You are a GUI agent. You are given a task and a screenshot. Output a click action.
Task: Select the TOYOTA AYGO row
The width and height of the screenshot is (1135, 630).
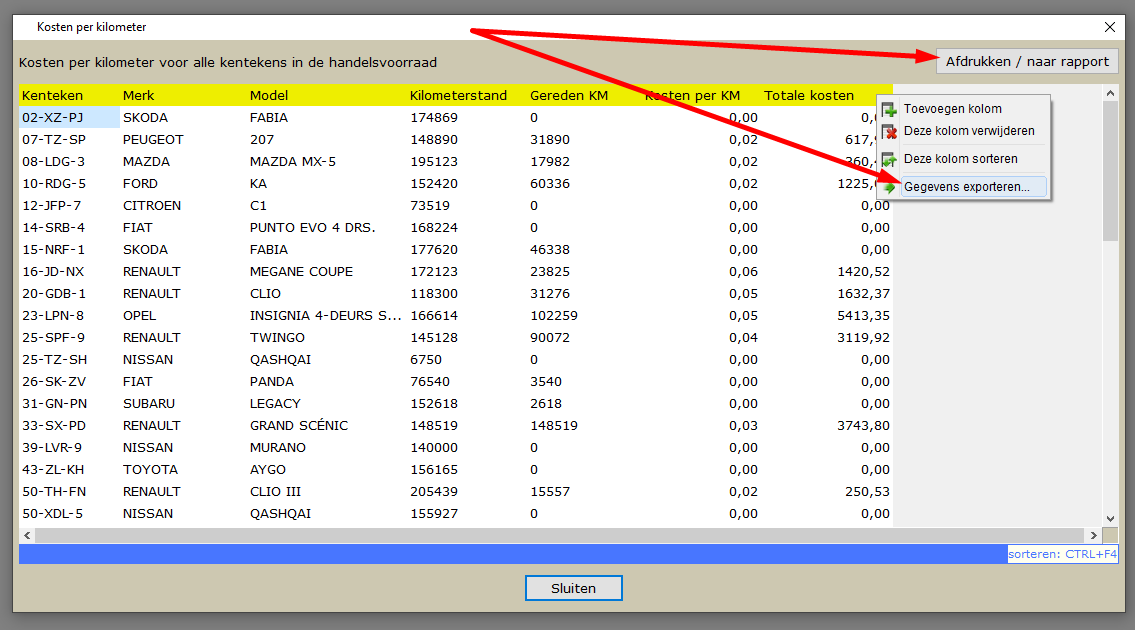[x=456, y=469]
